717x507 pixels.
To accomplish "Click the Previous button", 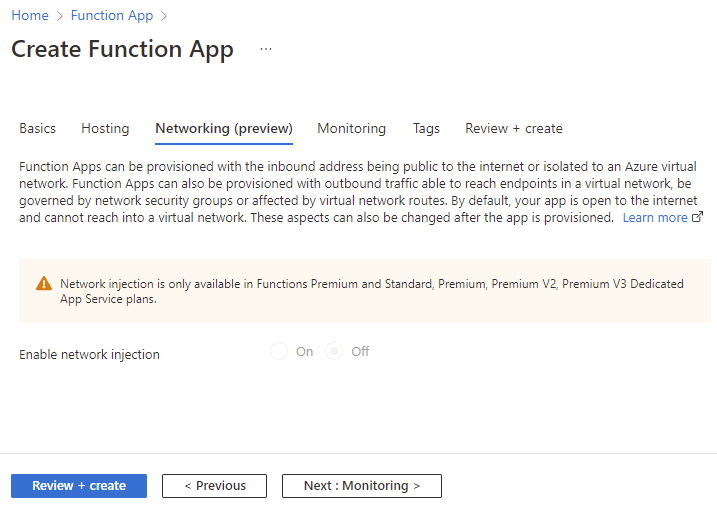I will point(214,486).
